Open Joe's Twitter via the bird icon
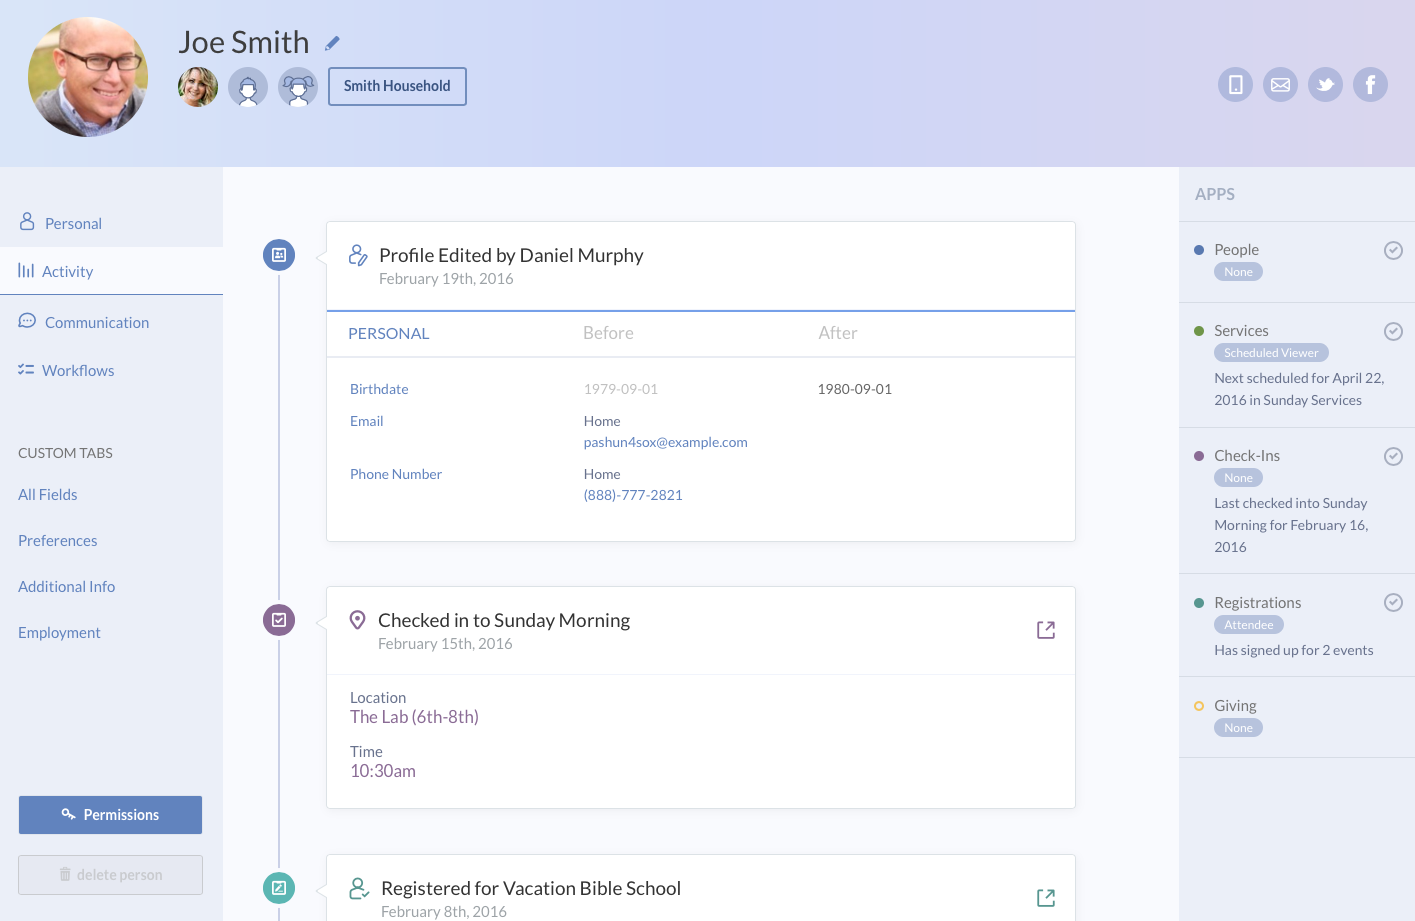1415x921 pixels. tap(1325, 84)
